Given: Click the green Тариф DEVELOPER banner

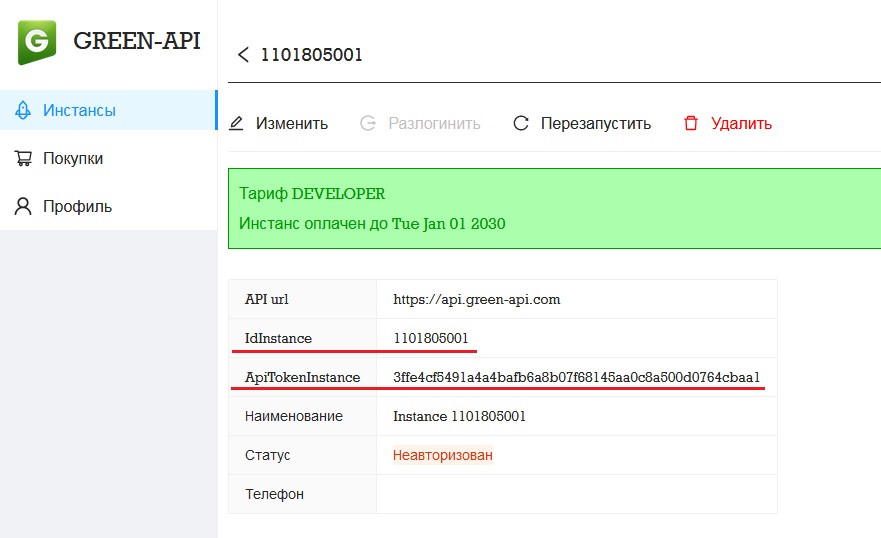Looking at the screenshot, I should pyautogui.click(x=554, y=208).
